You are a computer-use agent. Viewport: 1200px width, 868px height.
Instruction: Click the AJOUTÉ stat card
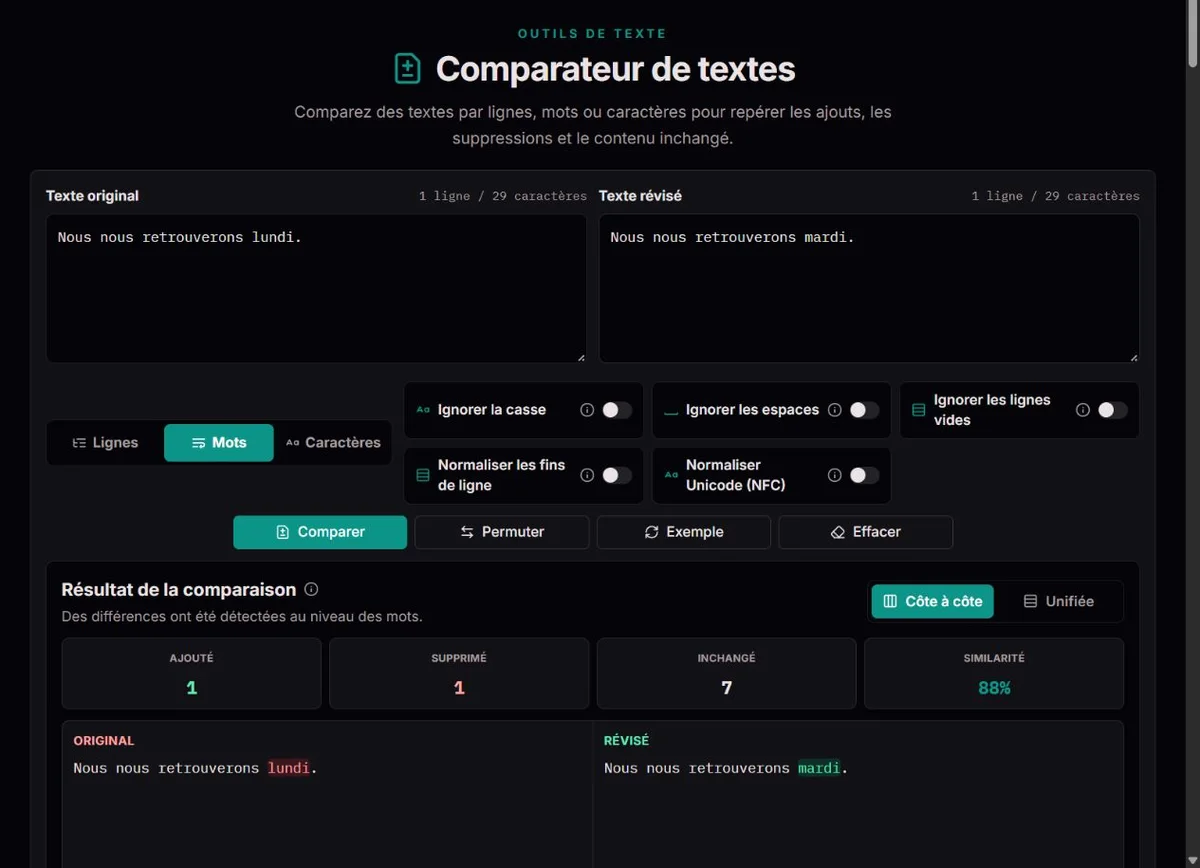point(192,673)
